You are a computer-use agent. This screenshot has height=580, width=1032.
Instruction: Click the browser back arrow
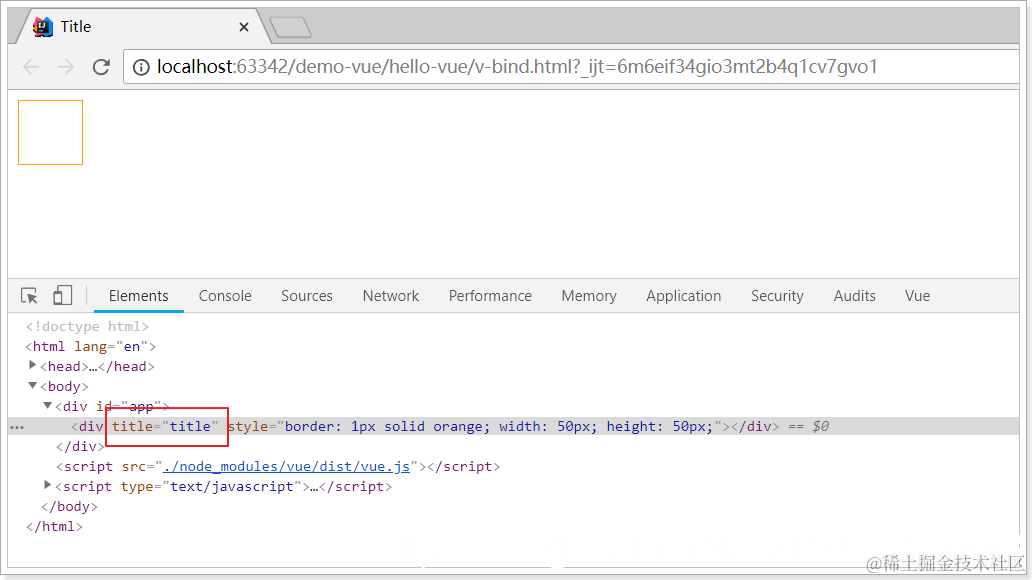(31, 66)
